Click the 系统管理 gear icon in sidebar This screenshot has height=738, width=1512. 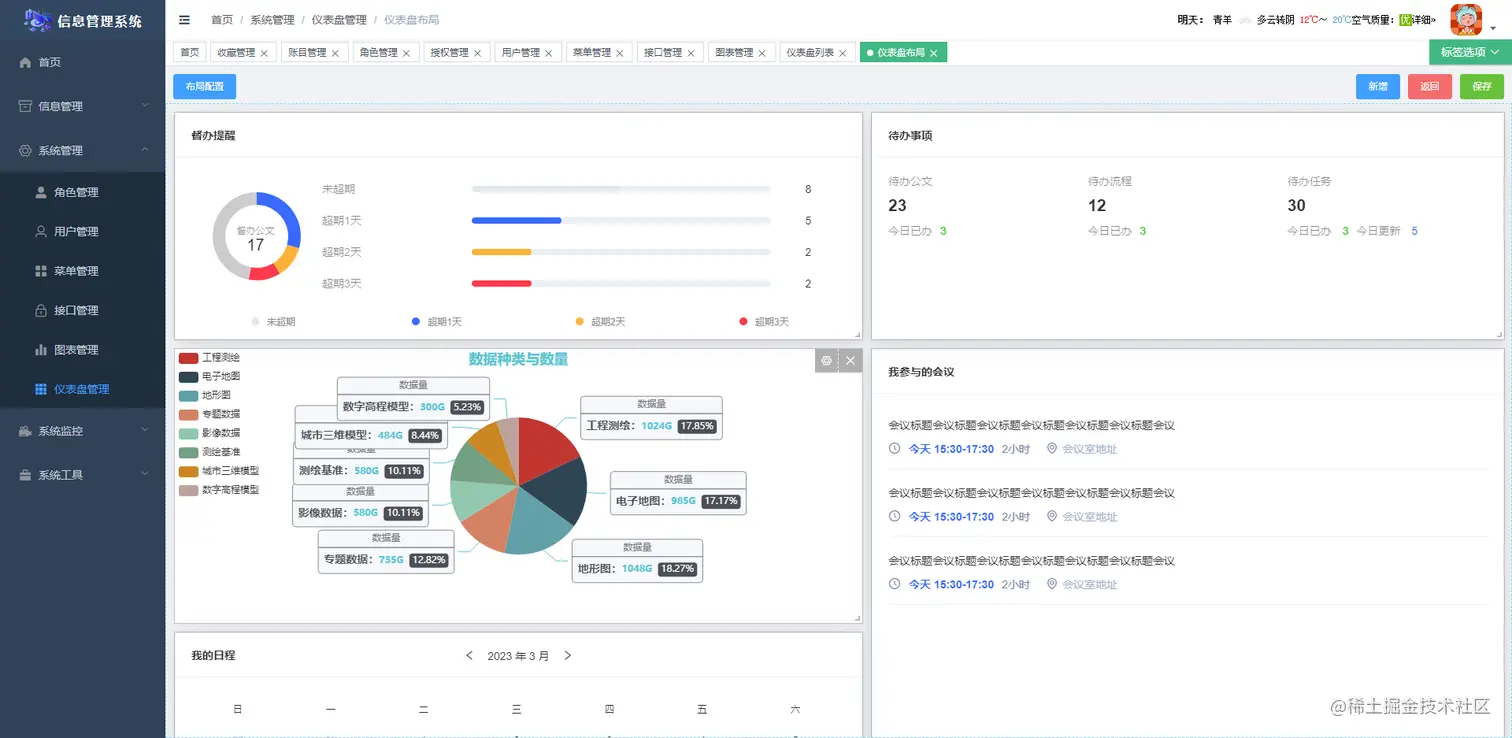pos(26,150)
